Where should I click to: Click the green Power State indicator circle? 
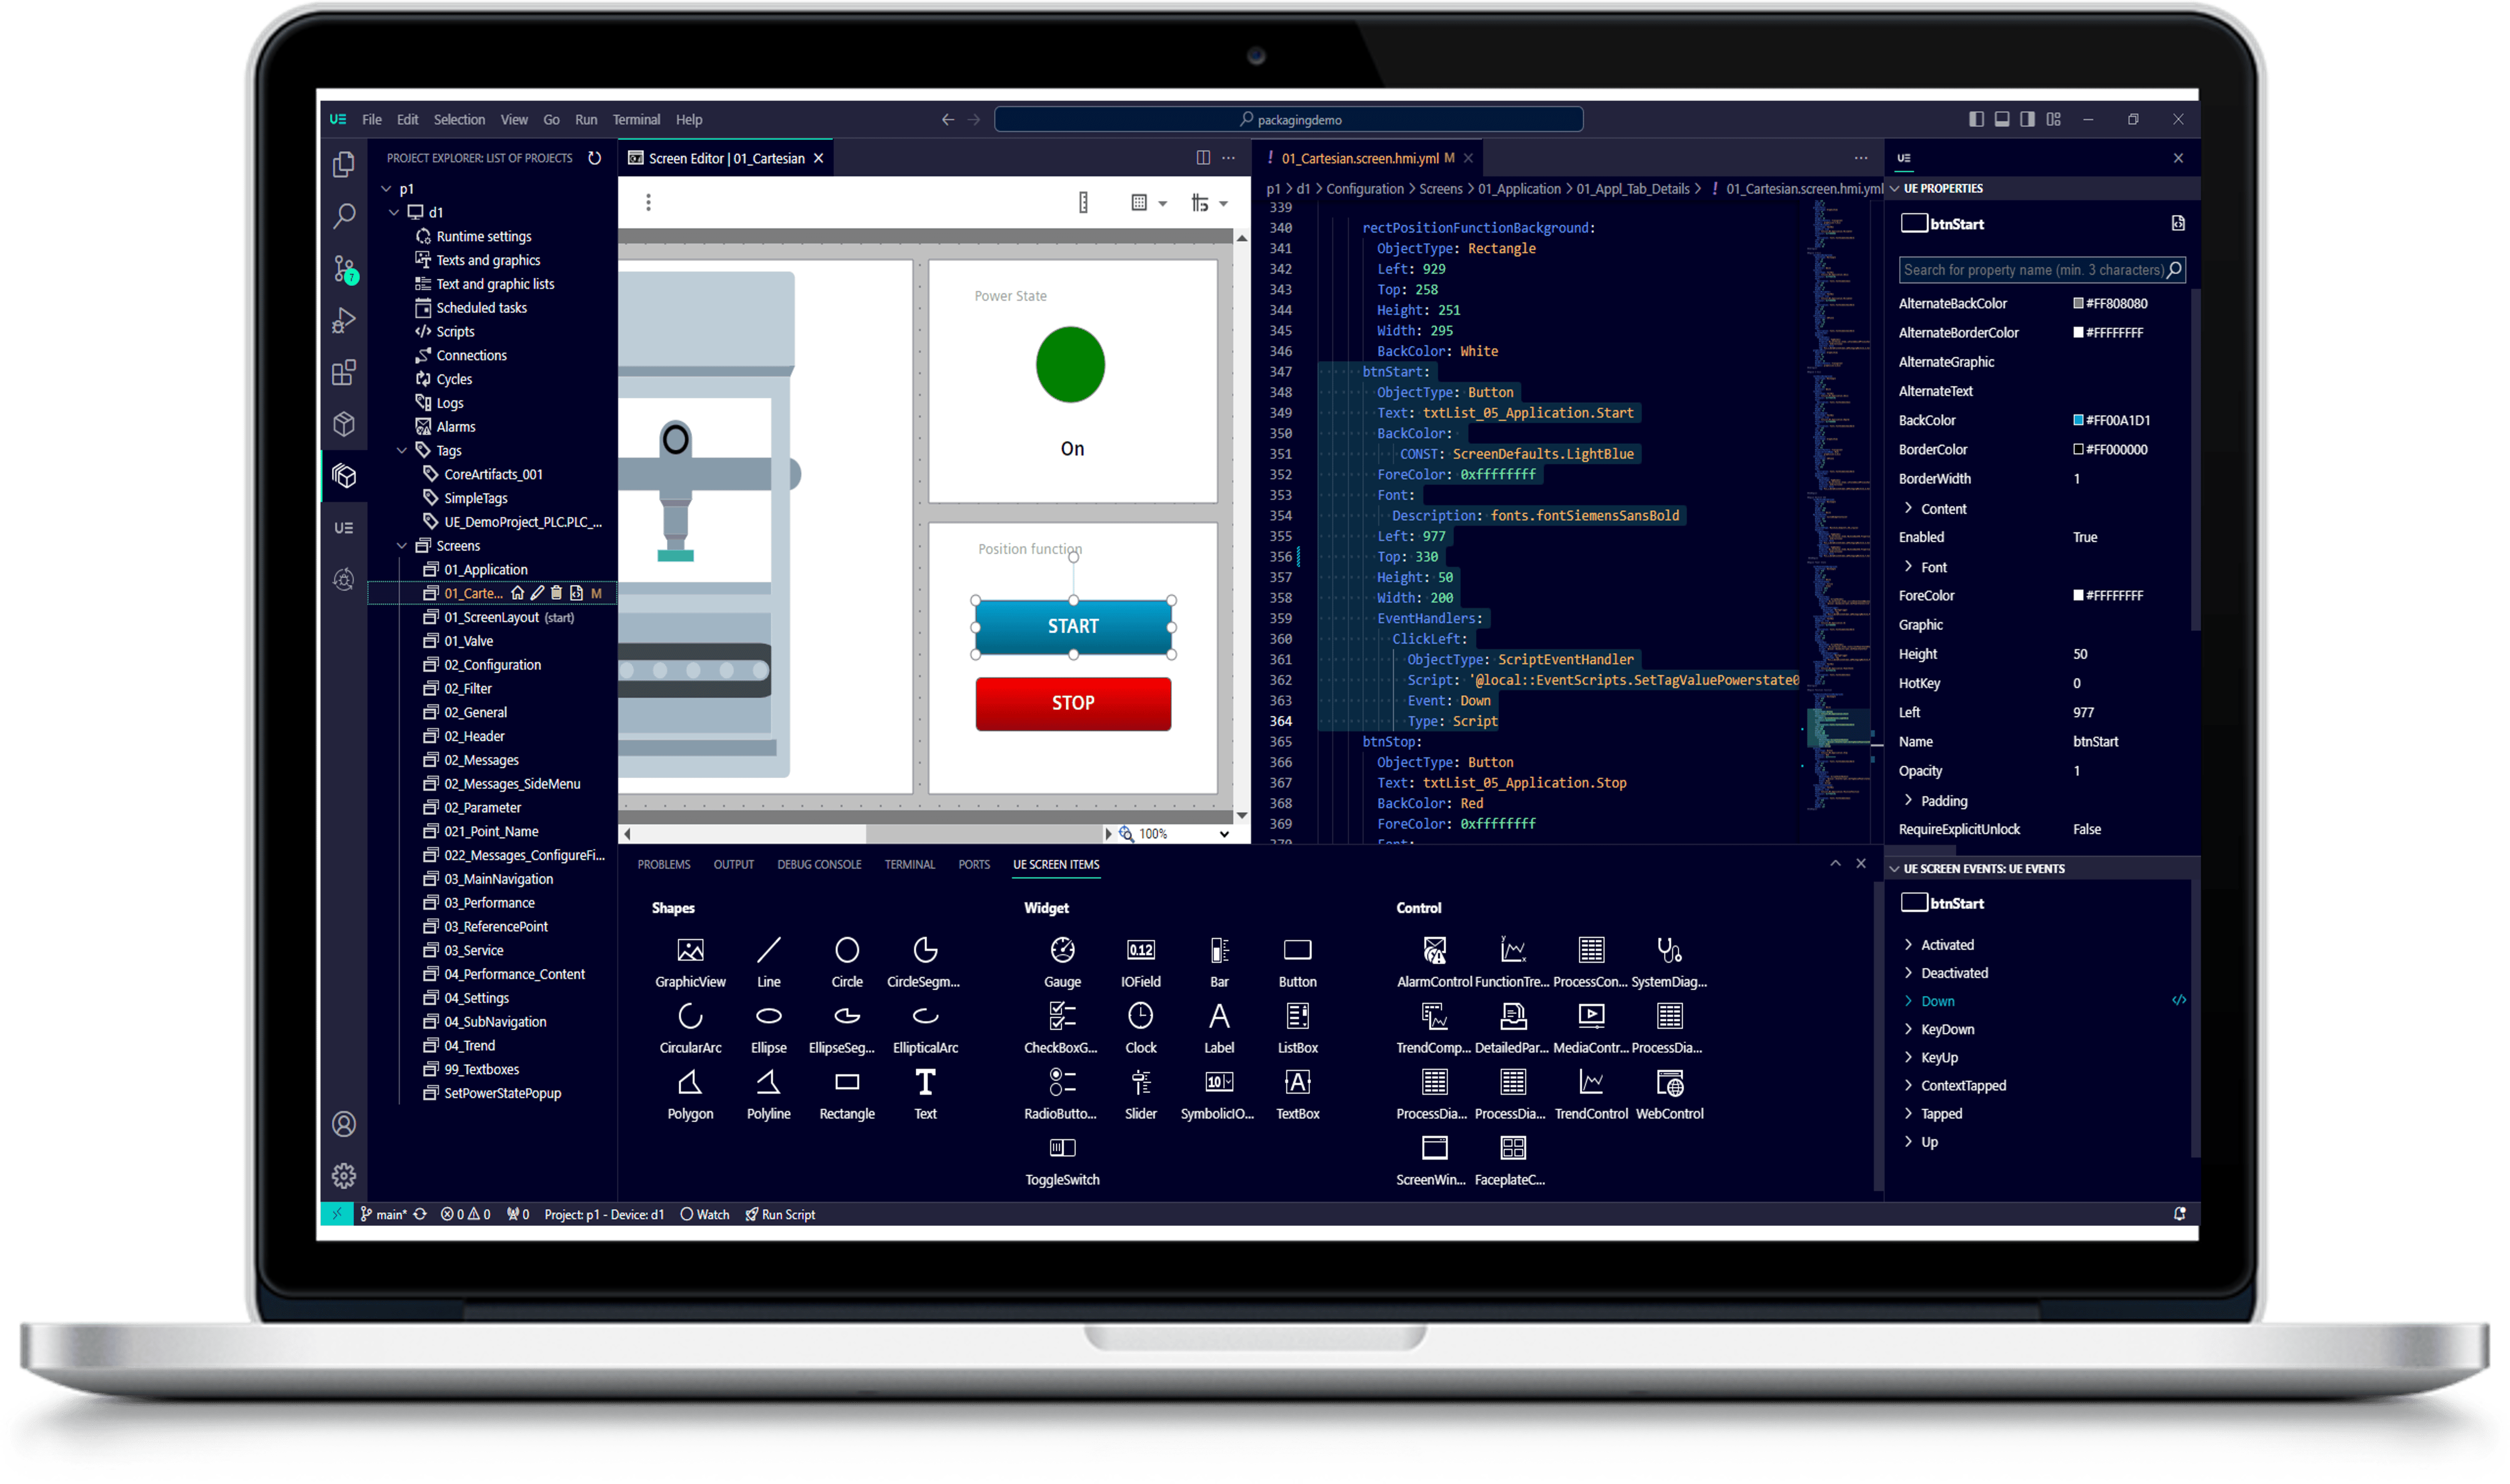pos(1071,365)
